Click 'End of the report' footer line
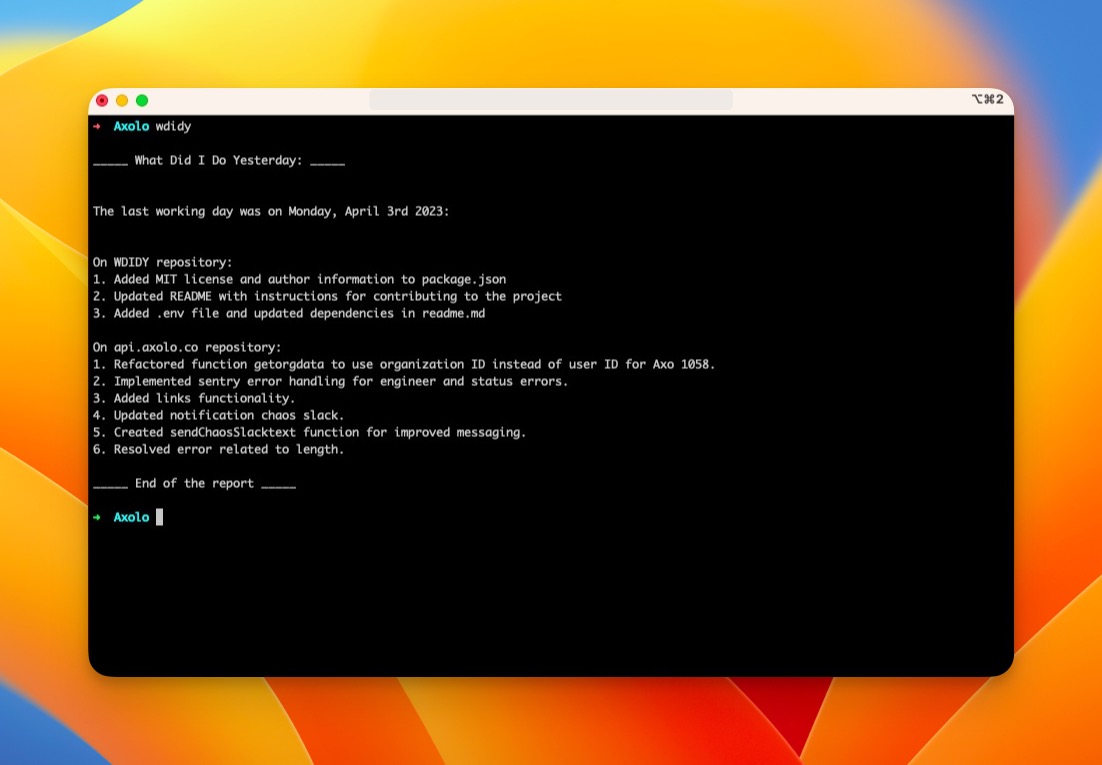This screenshot has height=765, width=1102. point(194,484)
